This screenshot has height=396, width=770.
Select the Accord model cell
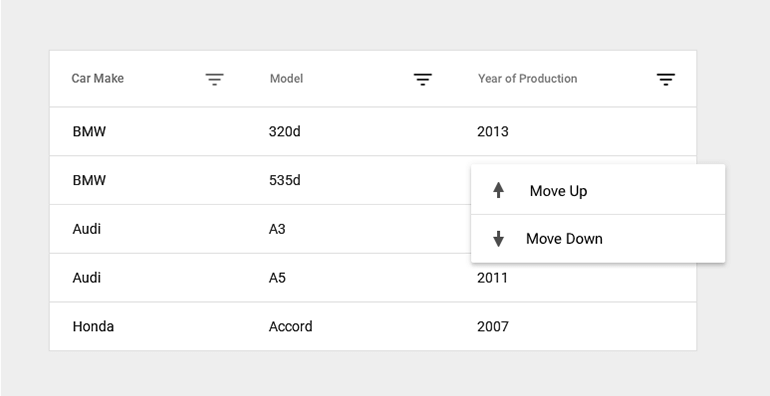click(290, 326)
